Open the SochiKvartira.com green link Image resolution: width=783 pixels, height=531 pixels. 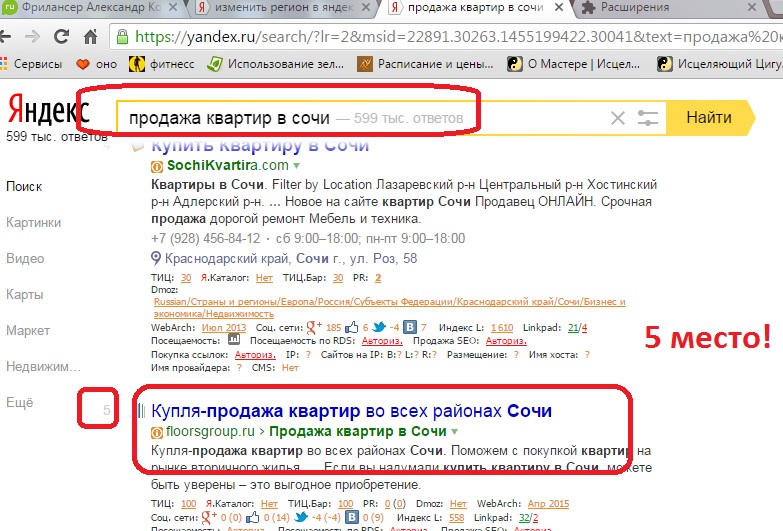pos(228,165)
